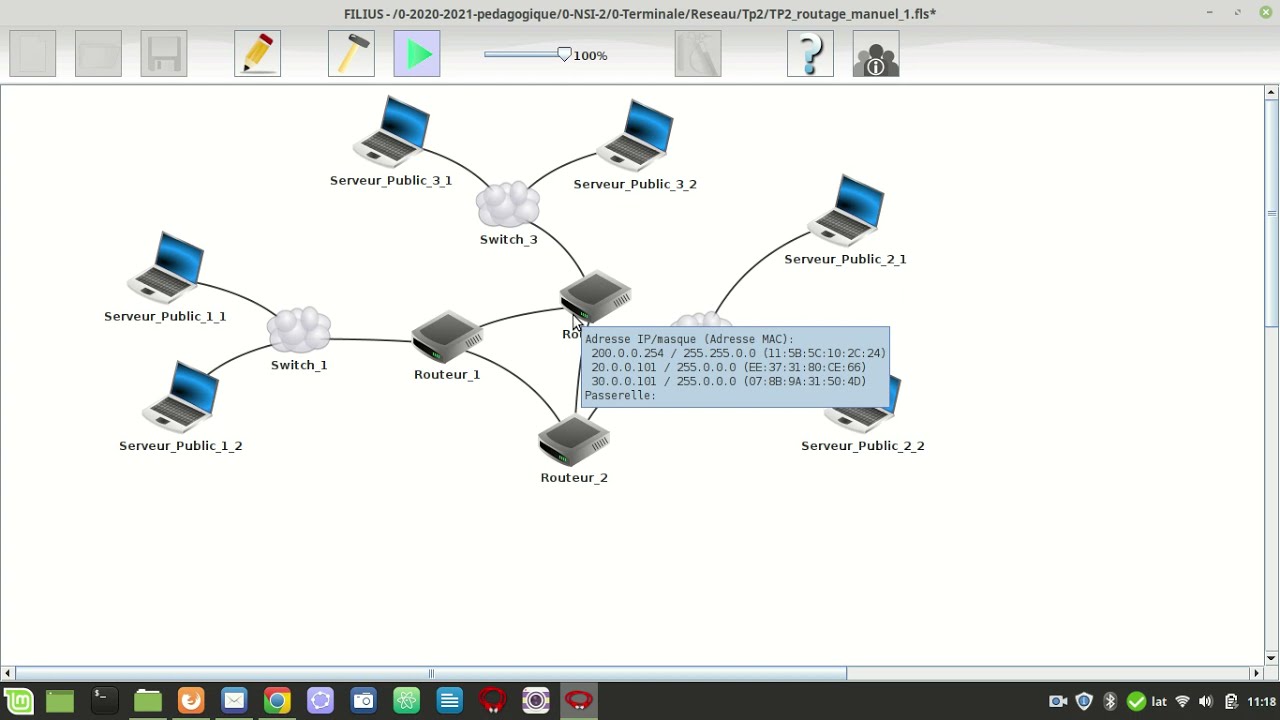Screen dimensions: 1280x720
Task: Click the simulation speed slider handle
Action: [x=565, y=55]
